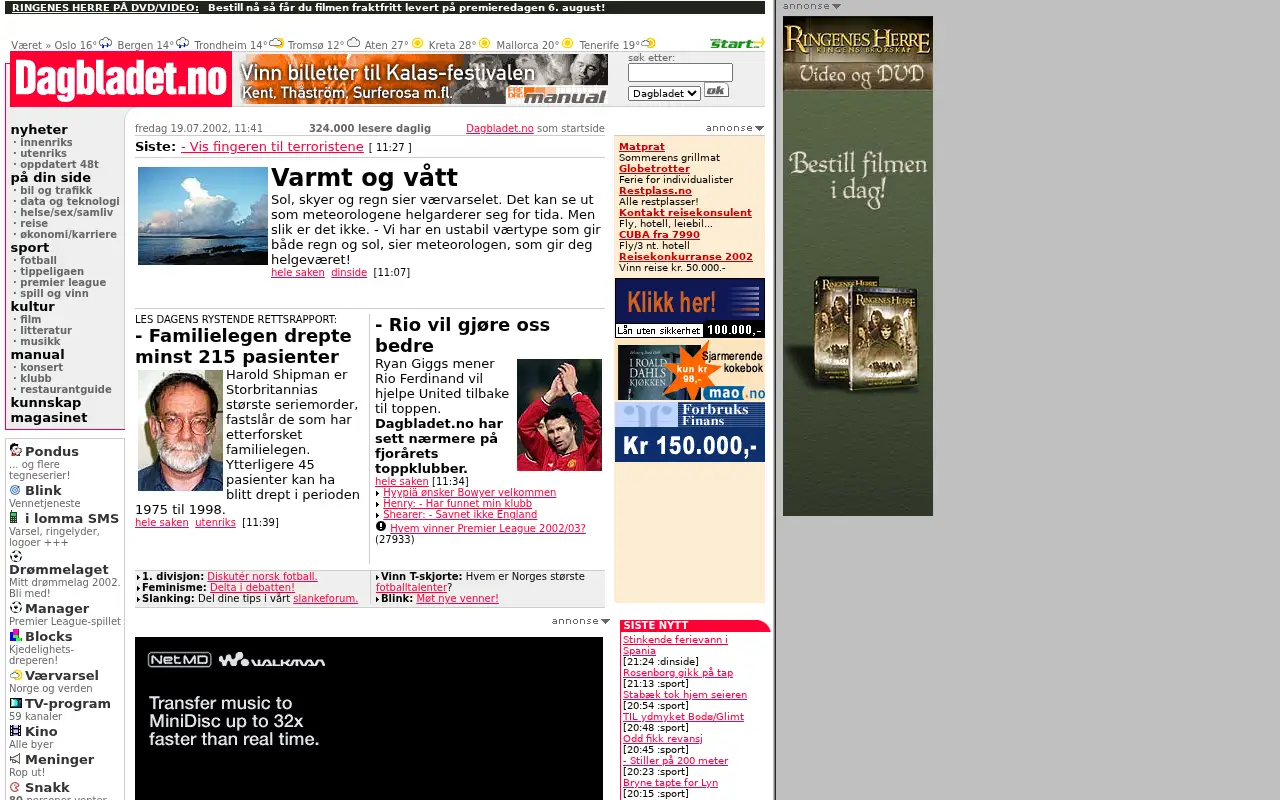Click the i lomma SMS phone icon
The width and height of the screenshot is (1280, 800).
point(14,517)
